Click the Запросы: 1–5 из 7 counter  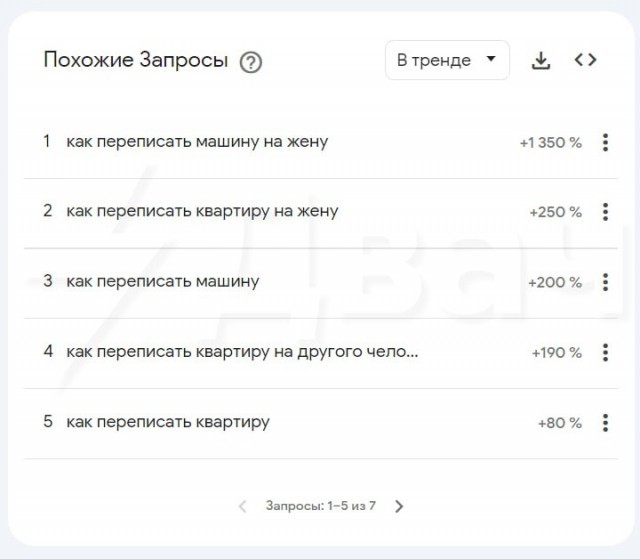320,506
